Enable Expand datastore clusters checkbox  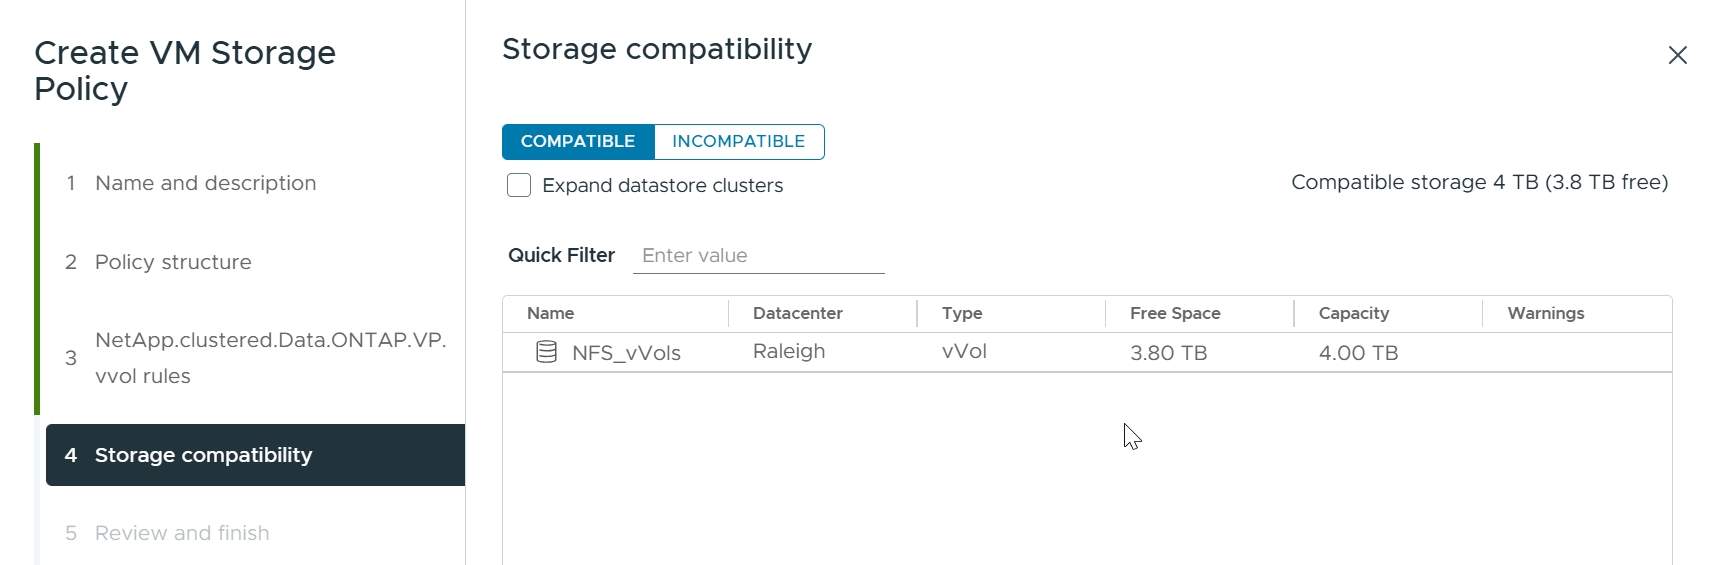pos(519,185)
